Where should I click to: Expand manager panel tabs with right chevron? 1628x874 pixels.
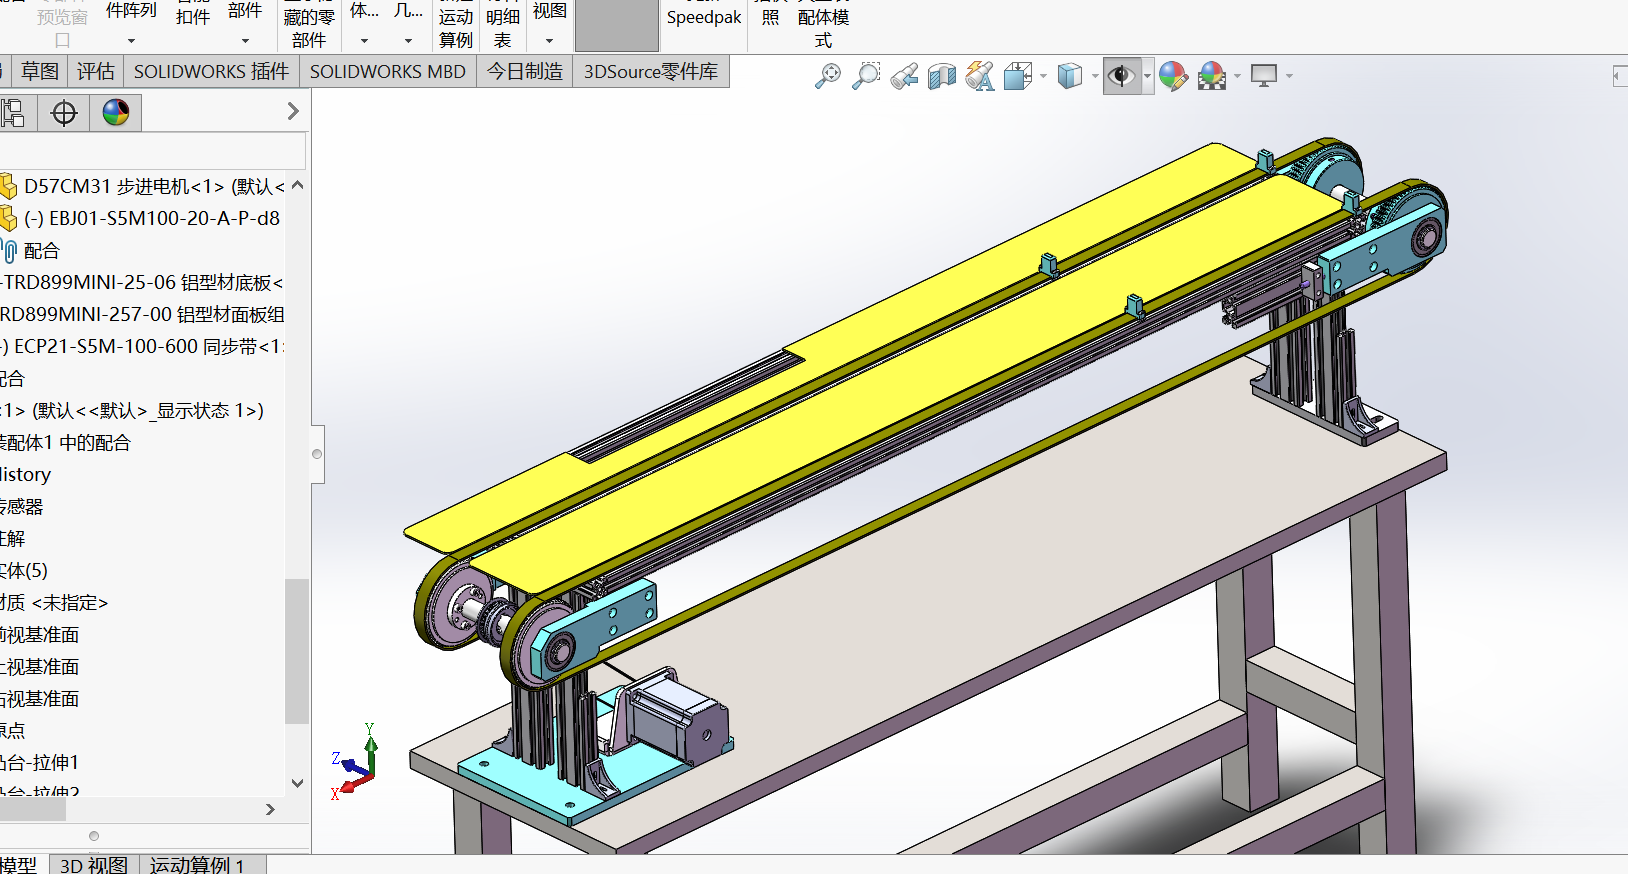(x=293, y=112)
